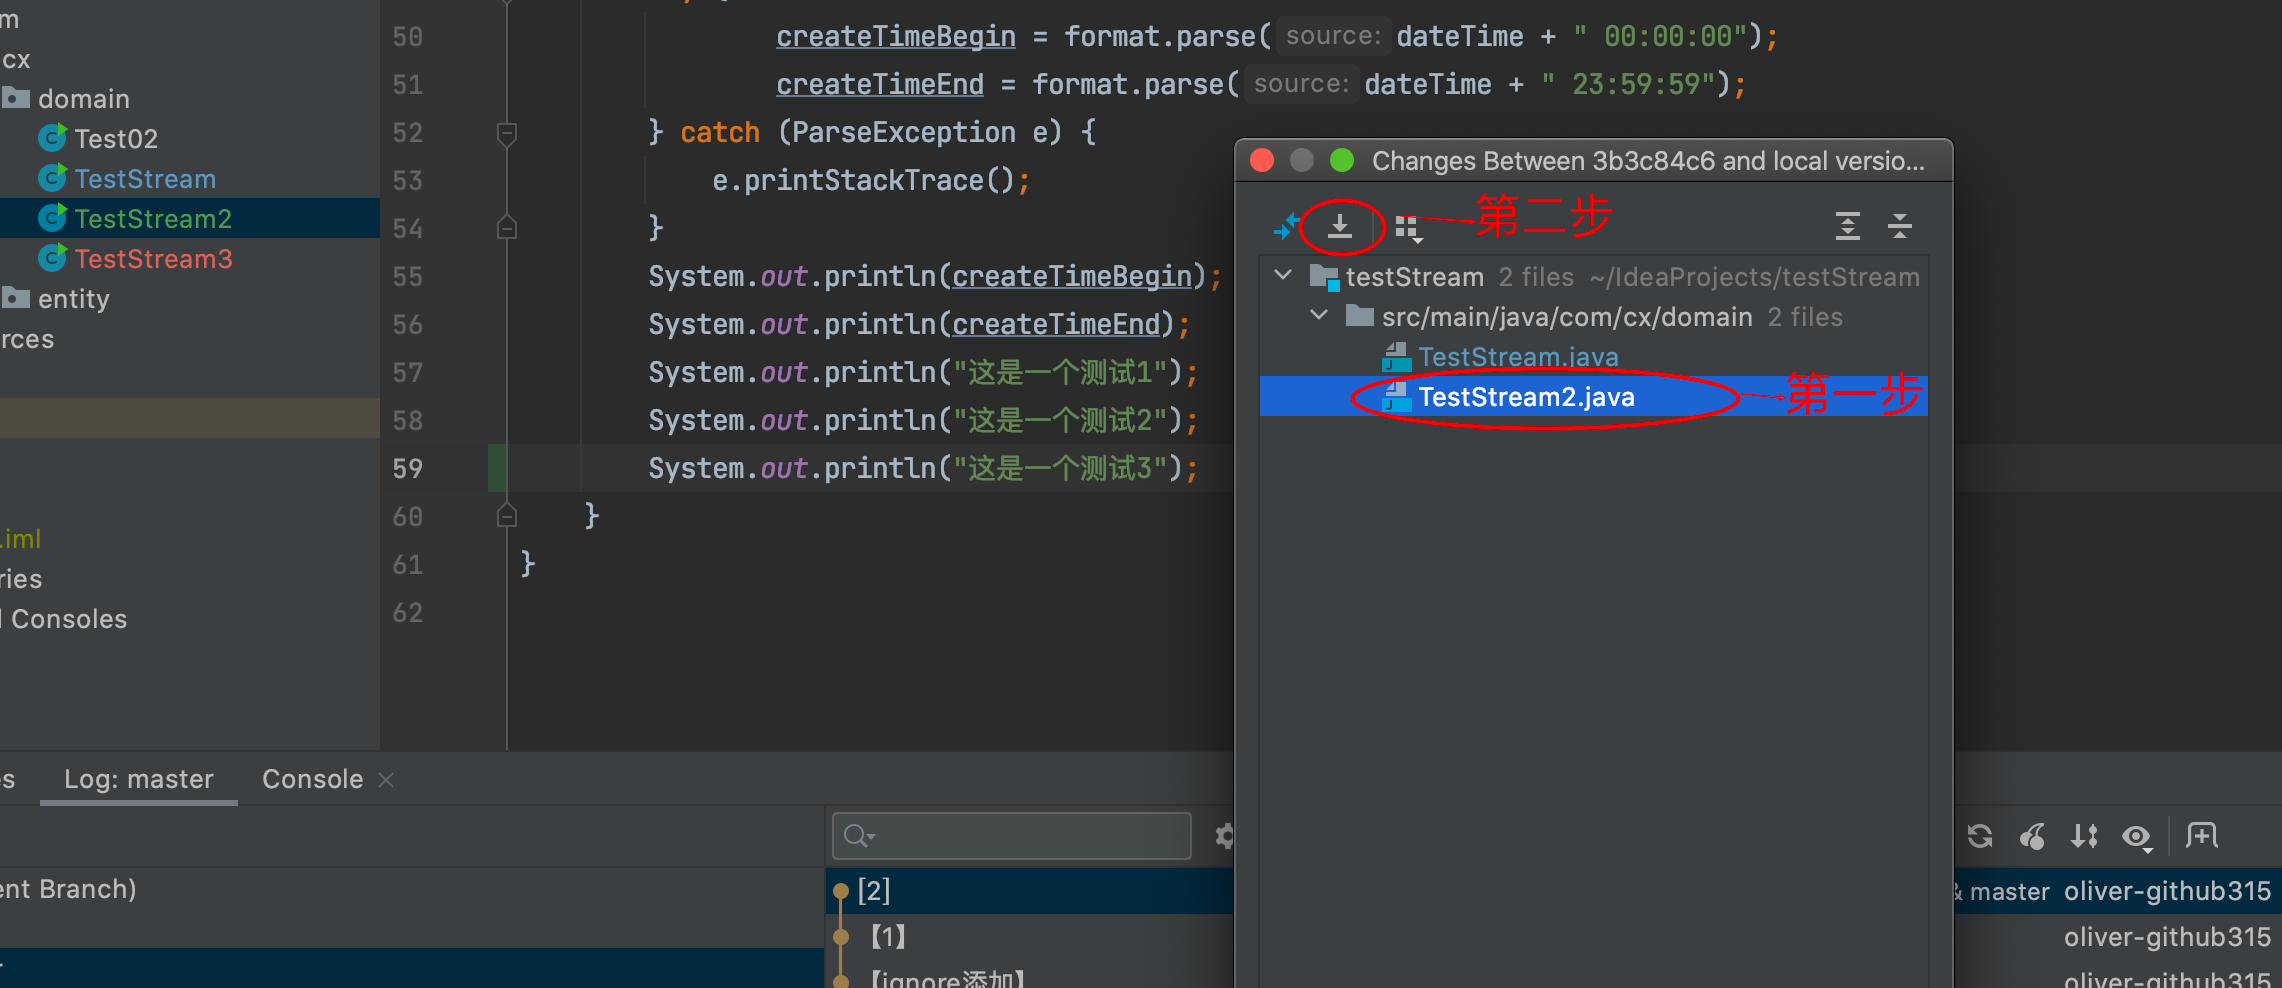Switch to Console tab
Viewport: 2282px width, 988px height.
pos(312,779)
